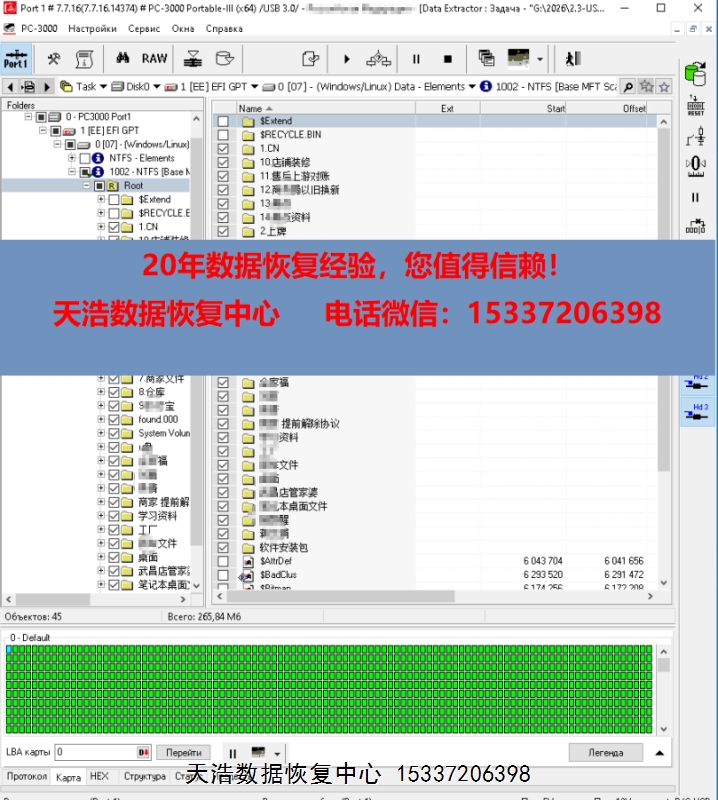718x800 pixels.
Task: Check the $Extend folder checkbox in list
Action: tap(223, 121)
